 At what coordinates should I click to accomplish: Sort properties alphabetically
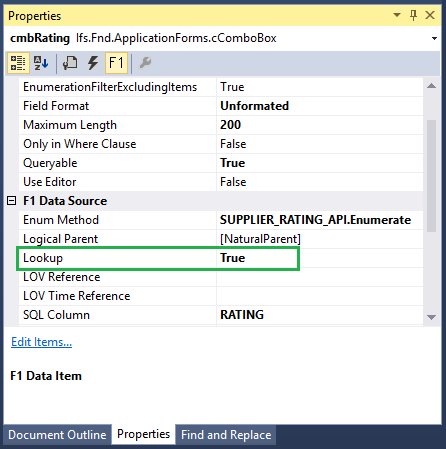[x=41, y=63]
